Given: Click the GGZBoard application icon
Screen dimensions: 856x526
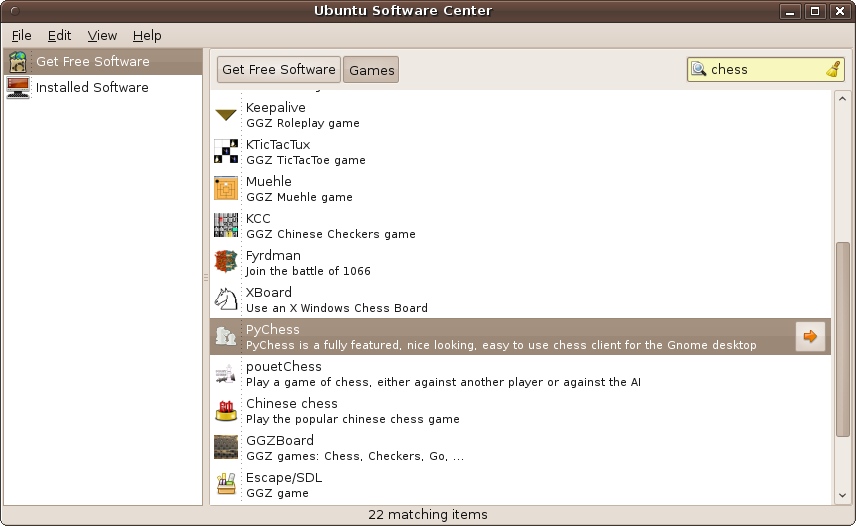Looking at the screenshot, I should (x=225, y=447).
